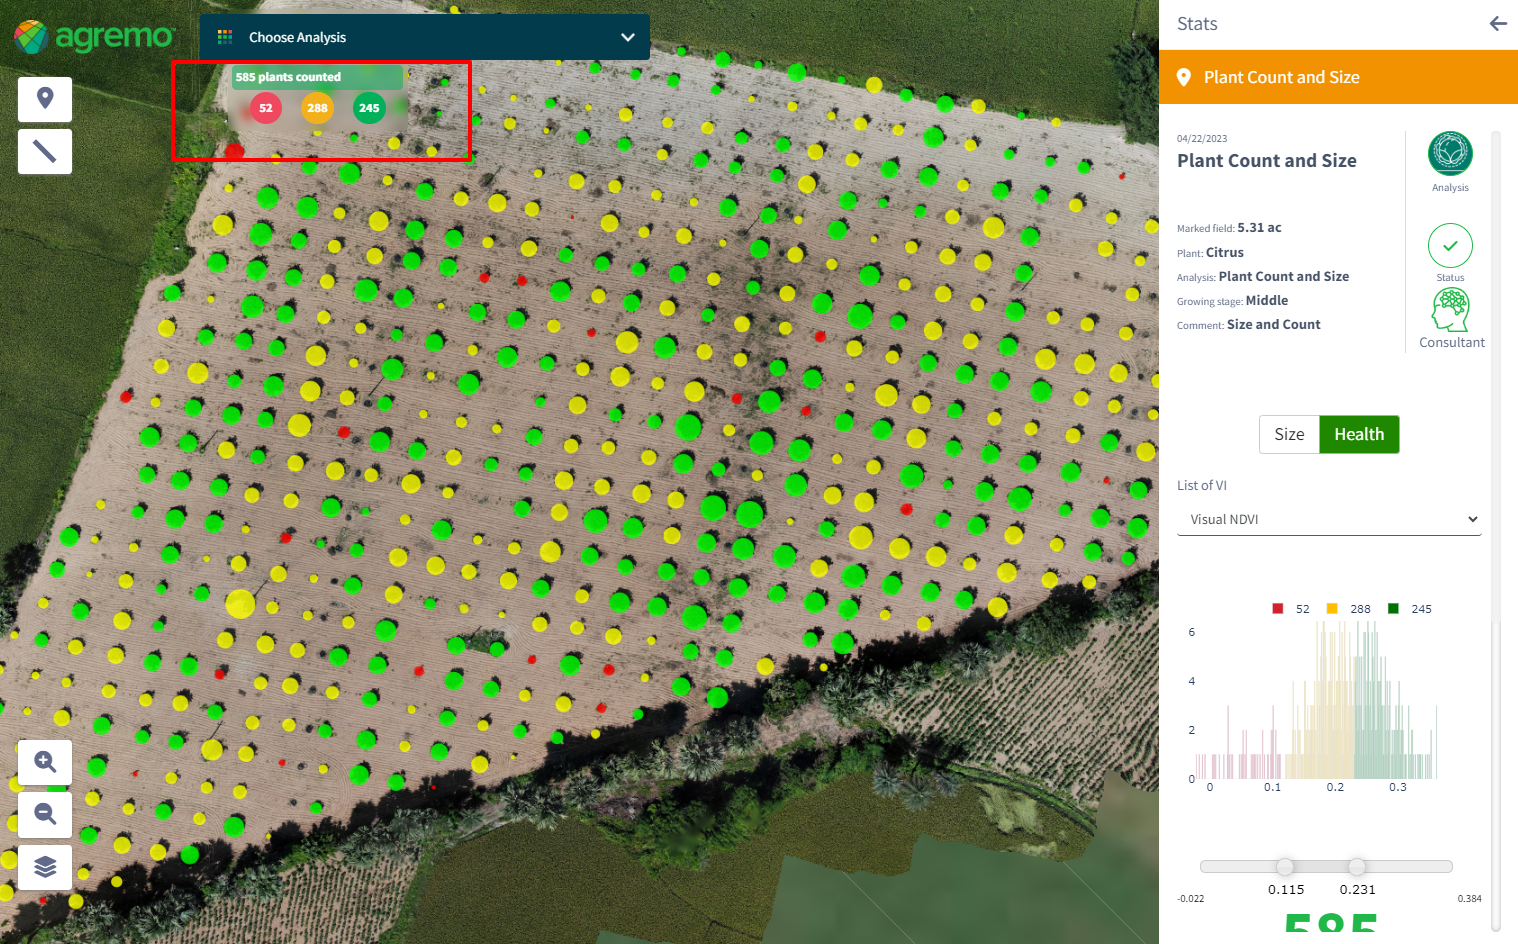Collapse Stats panel with back arrow

click(x=1497, y=24)
